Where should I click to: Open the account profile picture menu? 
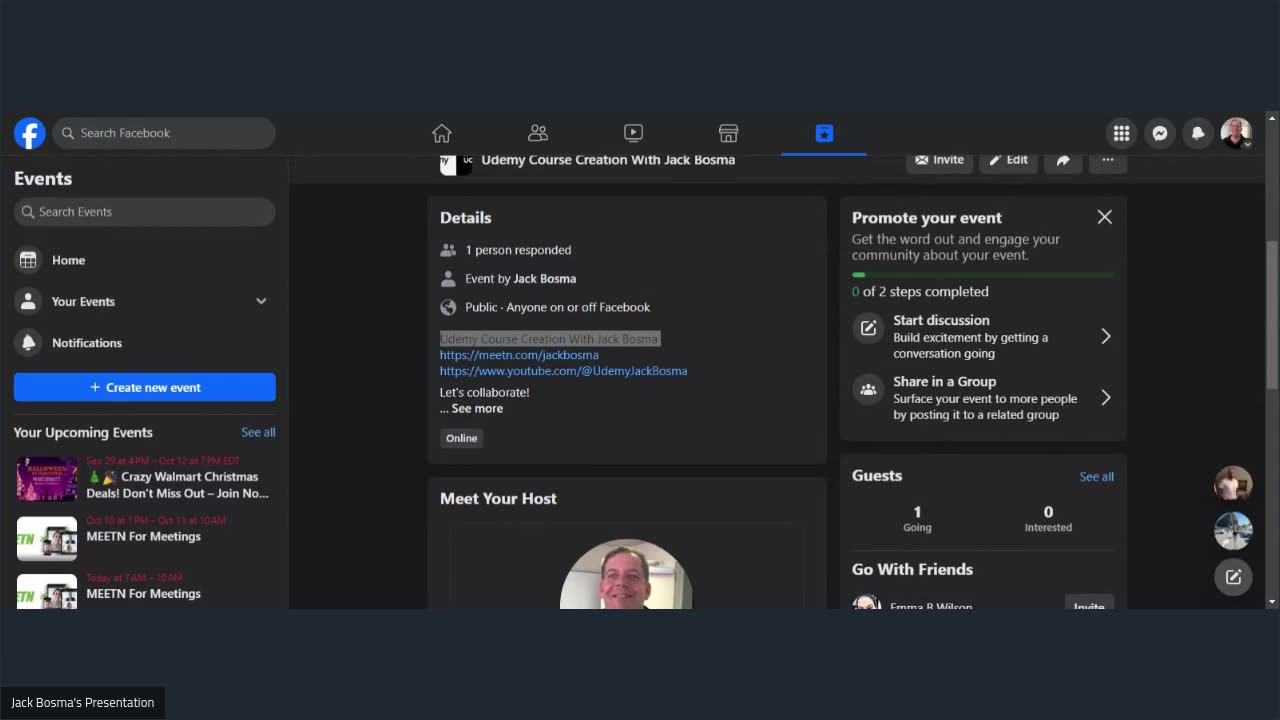1236,133
